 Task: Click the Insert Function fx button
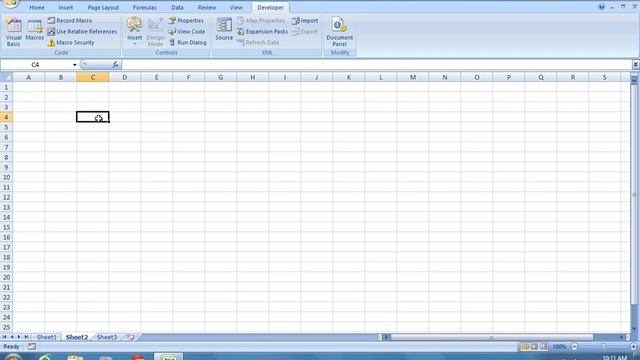[x=116, y=65]
